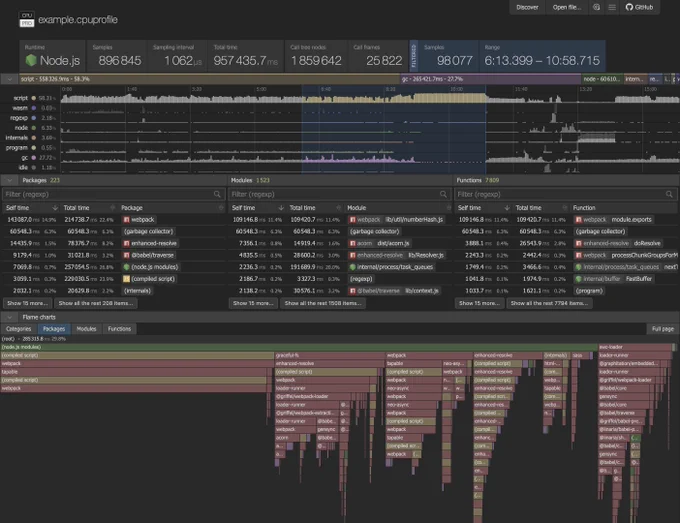This screenshot has width=680, height=523.
Task: Switch flame chart to Categories tab
Action: [19, 329]
